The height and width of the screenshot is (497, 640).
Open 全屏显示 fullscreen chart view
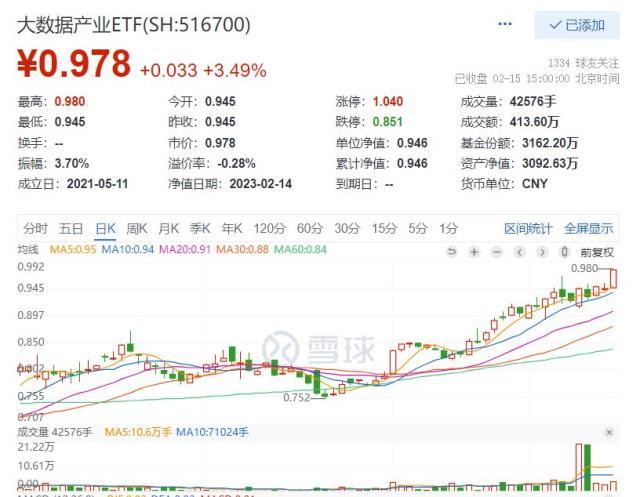tap(589, 229)
